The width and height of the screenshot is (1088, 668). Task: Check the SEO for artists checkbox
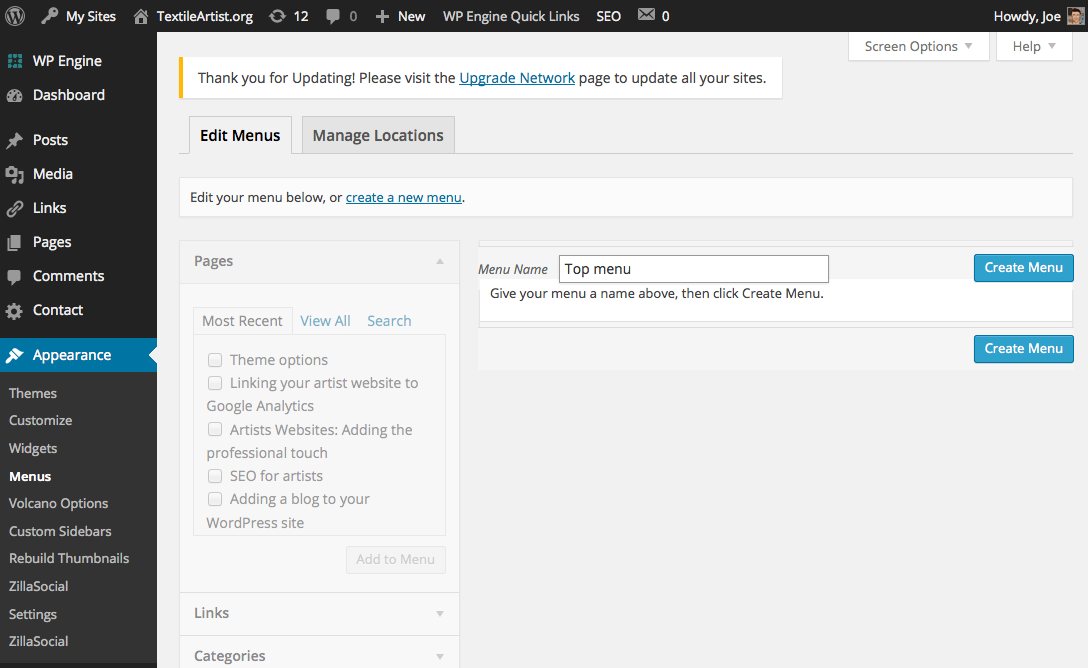click(215, 476)
